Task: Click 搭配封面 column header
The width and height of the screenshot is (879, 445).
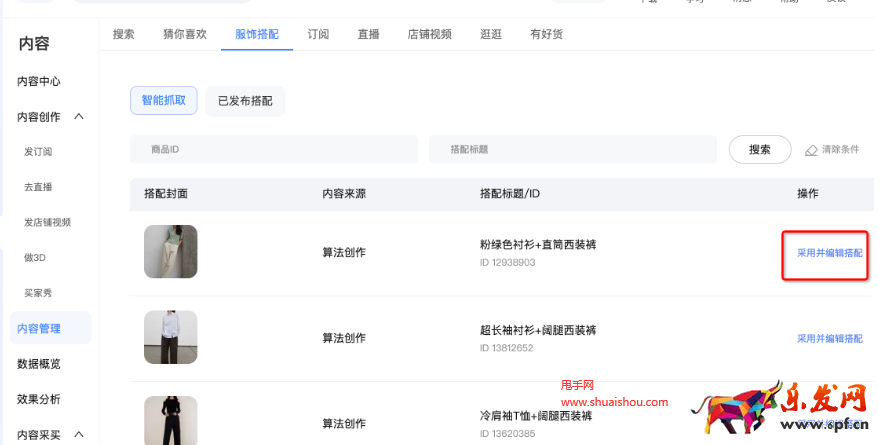Action: point(166,194)
